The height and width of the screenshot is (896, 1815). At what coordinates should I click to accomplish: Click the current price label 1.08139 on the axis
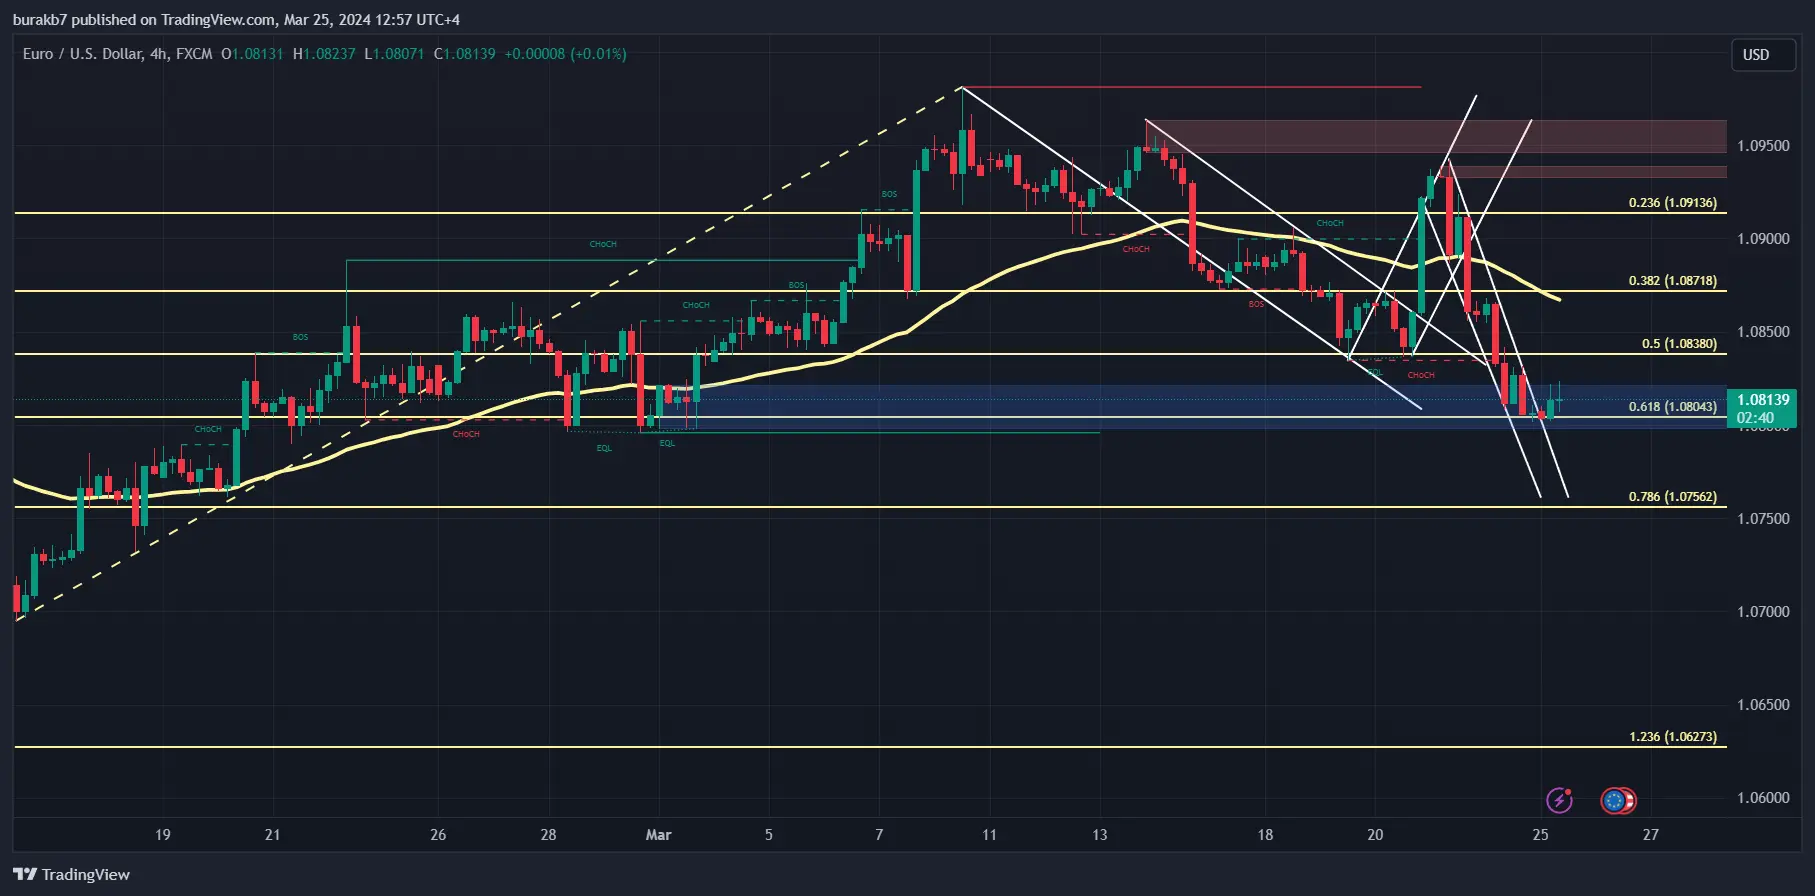tap(1763, 400)
